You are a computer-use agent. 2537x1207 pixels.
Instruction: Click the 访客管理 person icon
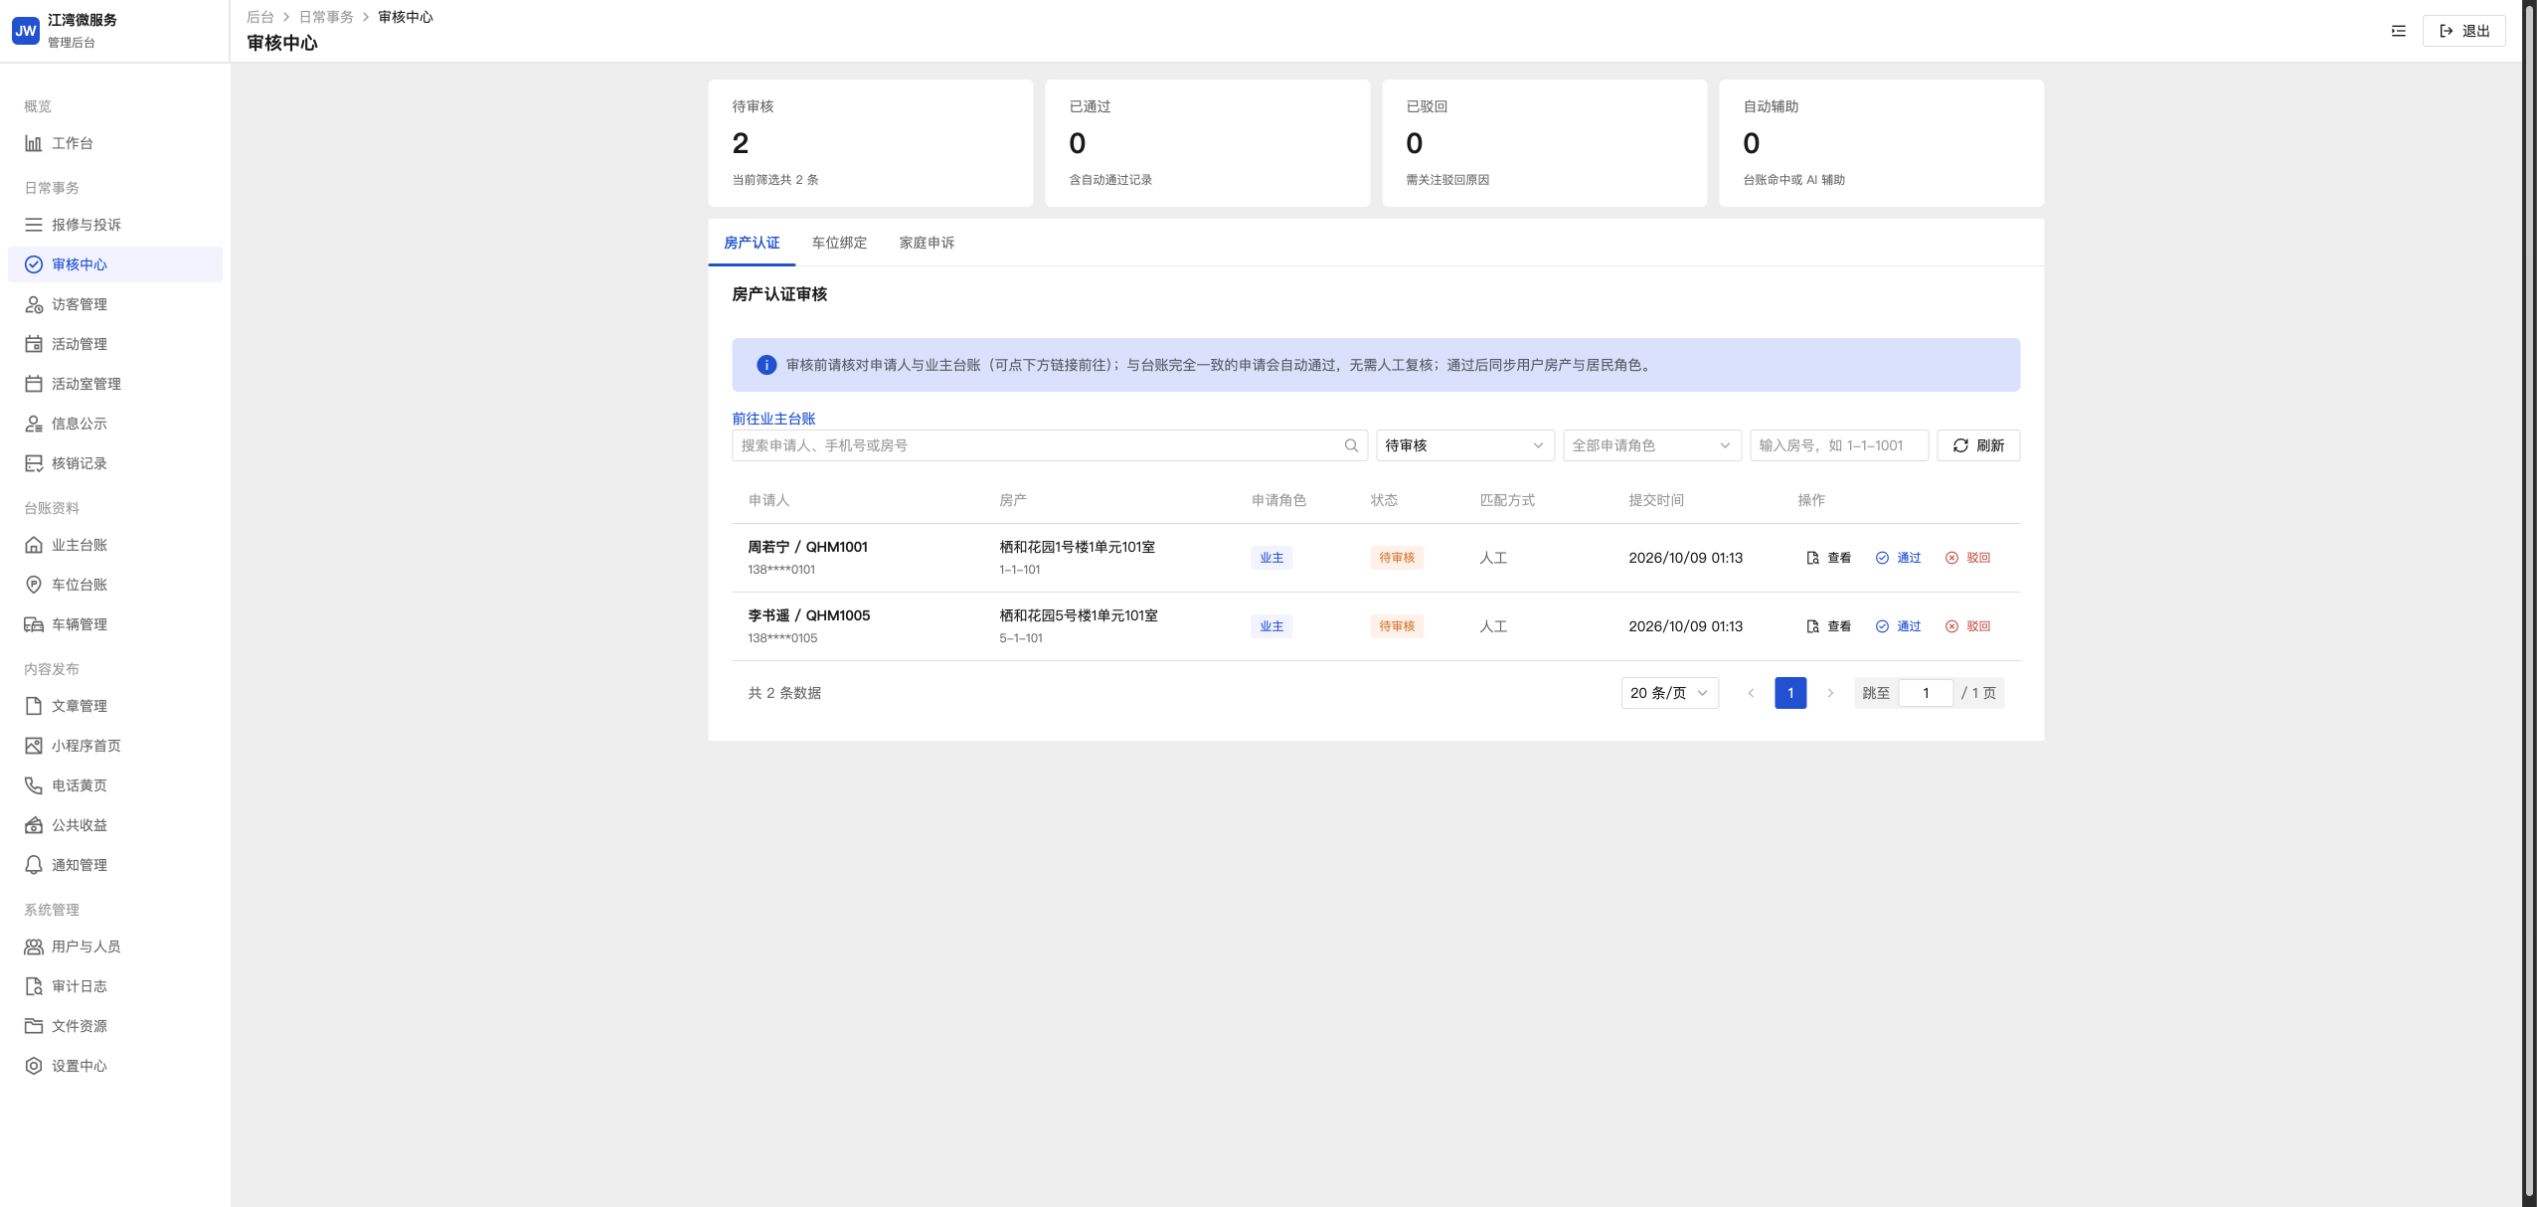(33, 304)
